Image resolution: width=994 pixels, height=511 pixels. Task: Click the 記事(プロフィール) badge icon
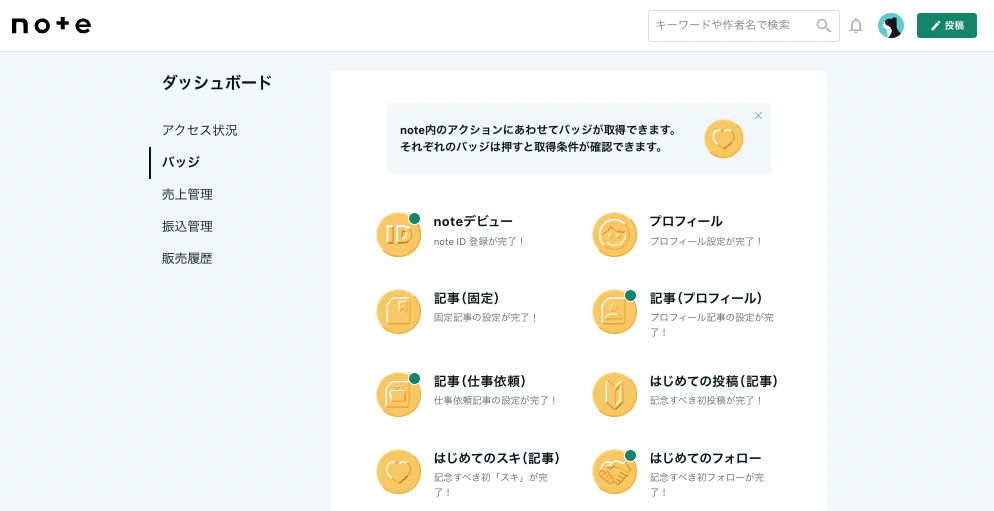point(614,312)
